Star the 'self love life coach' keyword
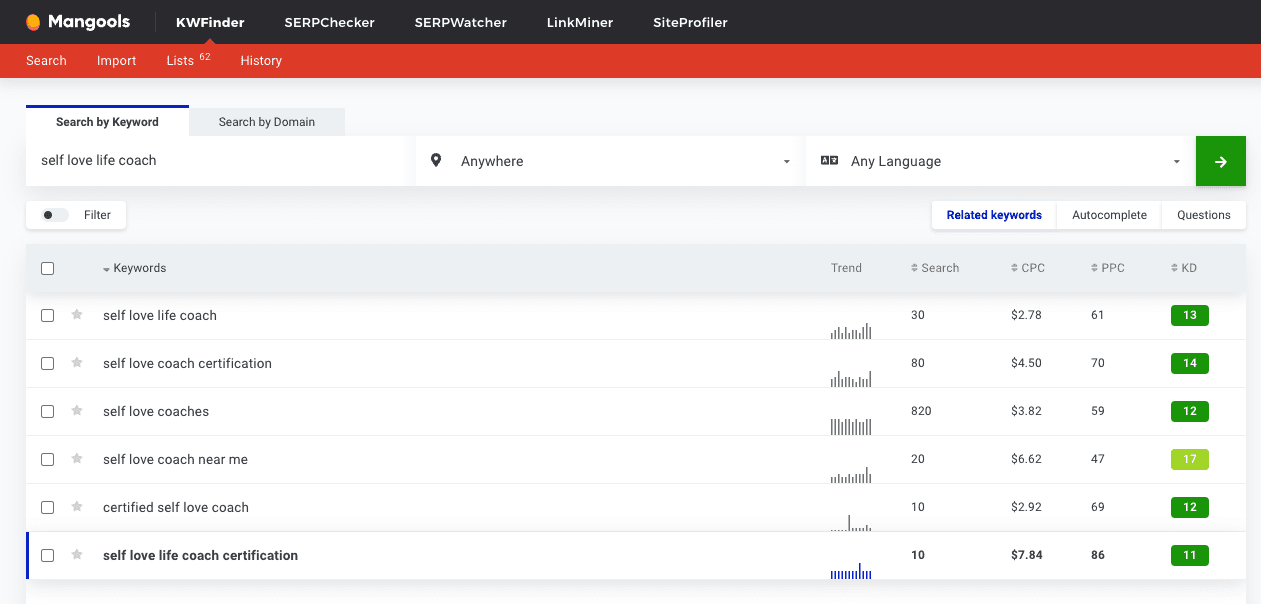The height and width of the screenshot is (604, 1261). (77, 315)
